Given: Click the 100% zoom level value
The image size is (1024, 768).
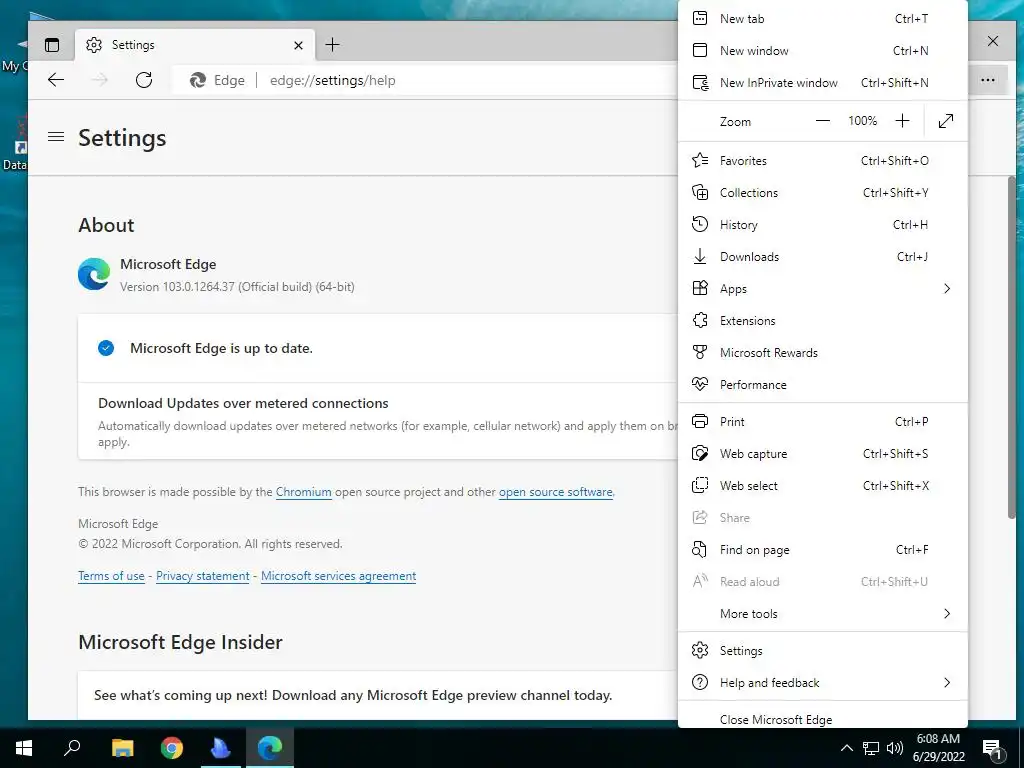Looking at the screenshot, I should coord(862,121).
